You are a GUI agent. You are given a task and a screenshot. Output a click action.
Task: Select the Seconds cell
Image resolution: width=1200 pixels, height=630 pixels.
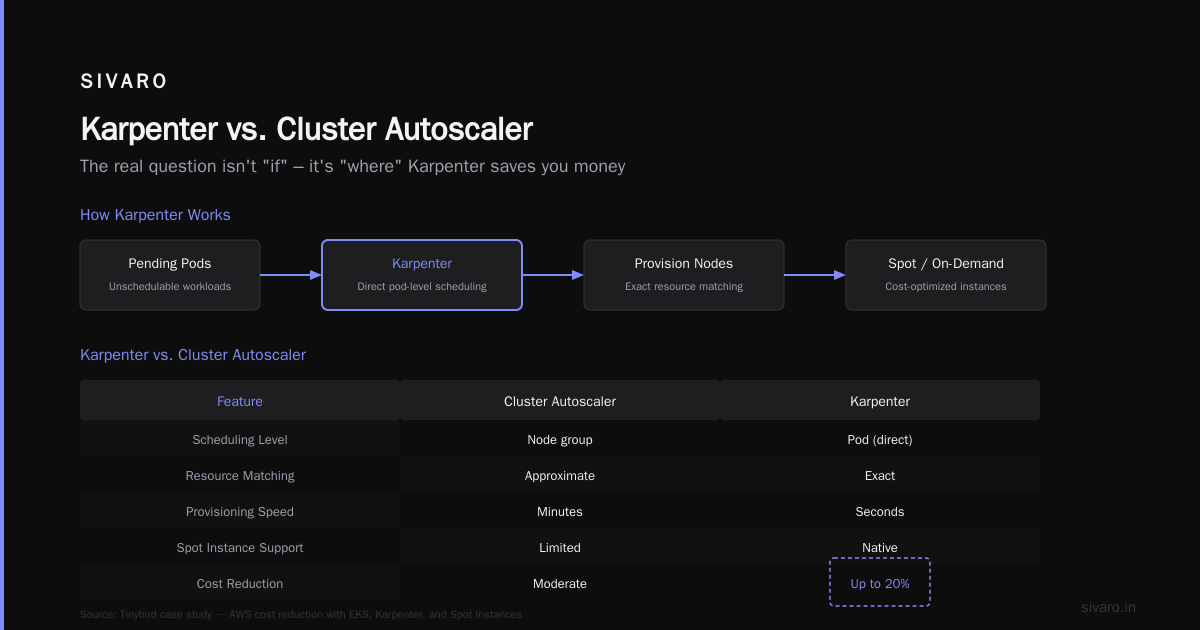pos(880,512)
